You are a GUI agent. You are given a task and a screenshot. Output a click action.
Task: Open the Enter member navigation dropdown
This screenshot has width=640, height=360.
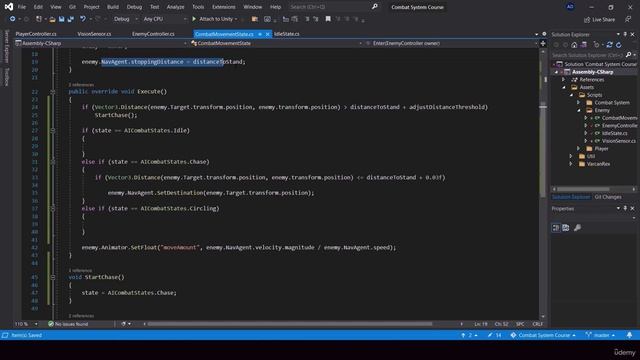[451, 43]
